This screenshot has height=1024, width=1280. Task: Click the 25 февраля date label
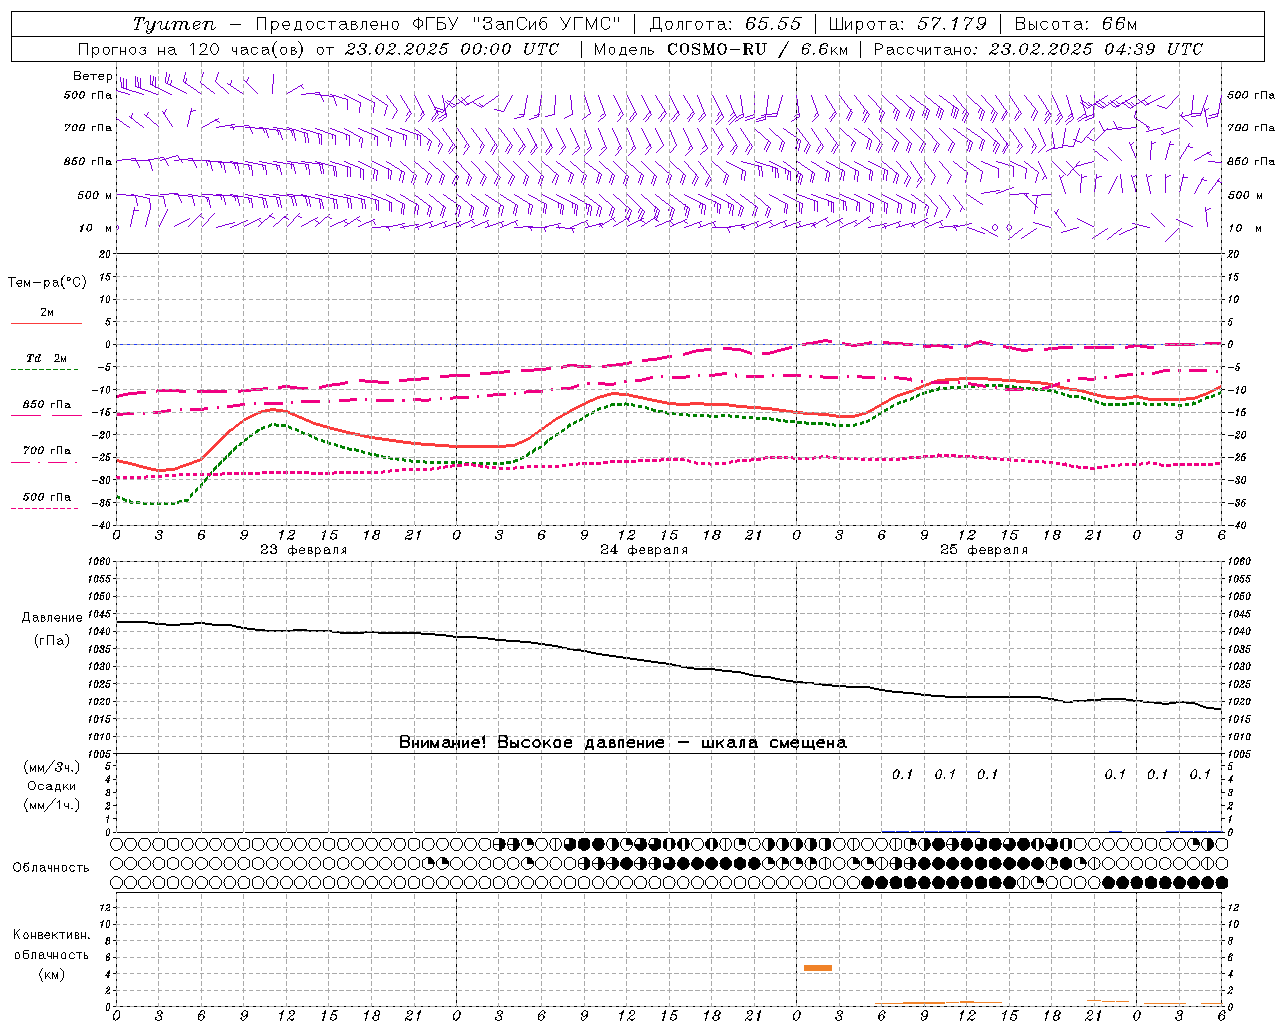(x=984, y=550)
